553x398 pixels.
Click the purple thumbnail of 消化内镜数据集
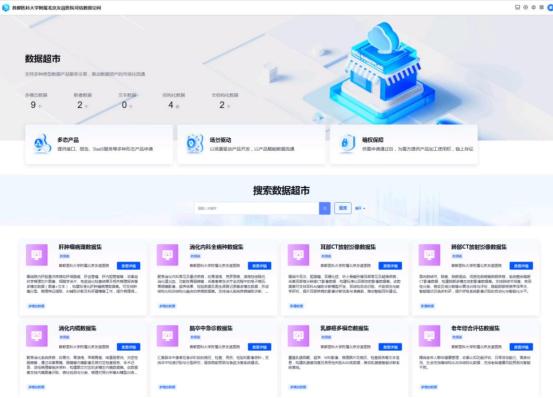37,336
